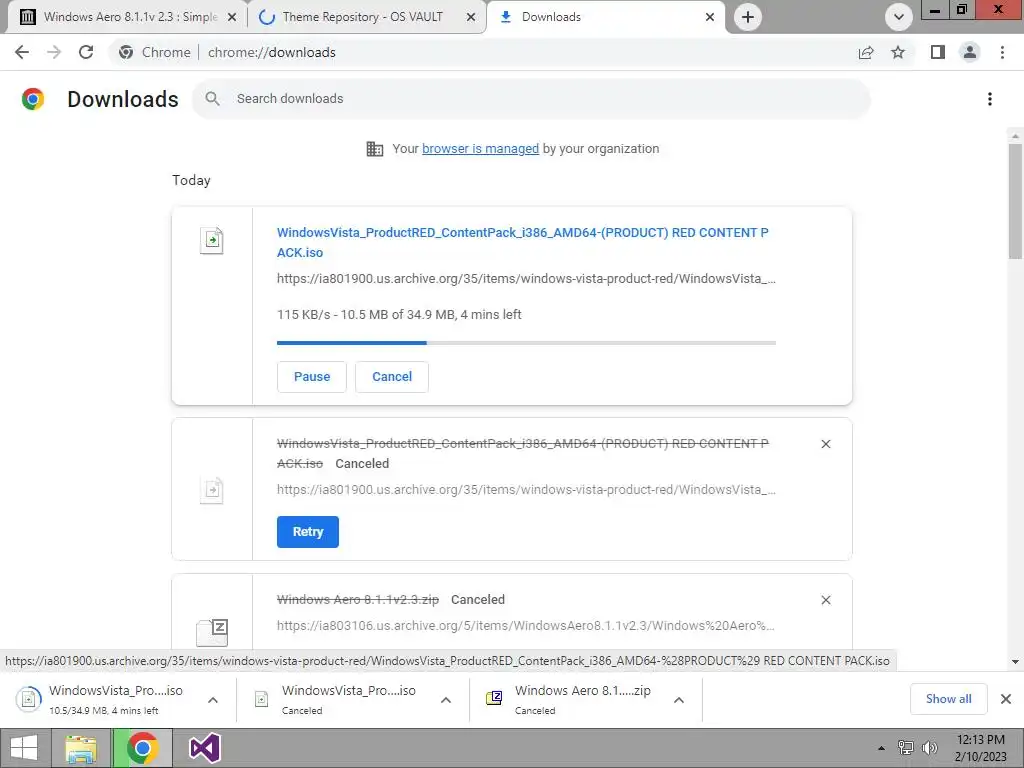
Task: Reload the current page
Action: 86,52
